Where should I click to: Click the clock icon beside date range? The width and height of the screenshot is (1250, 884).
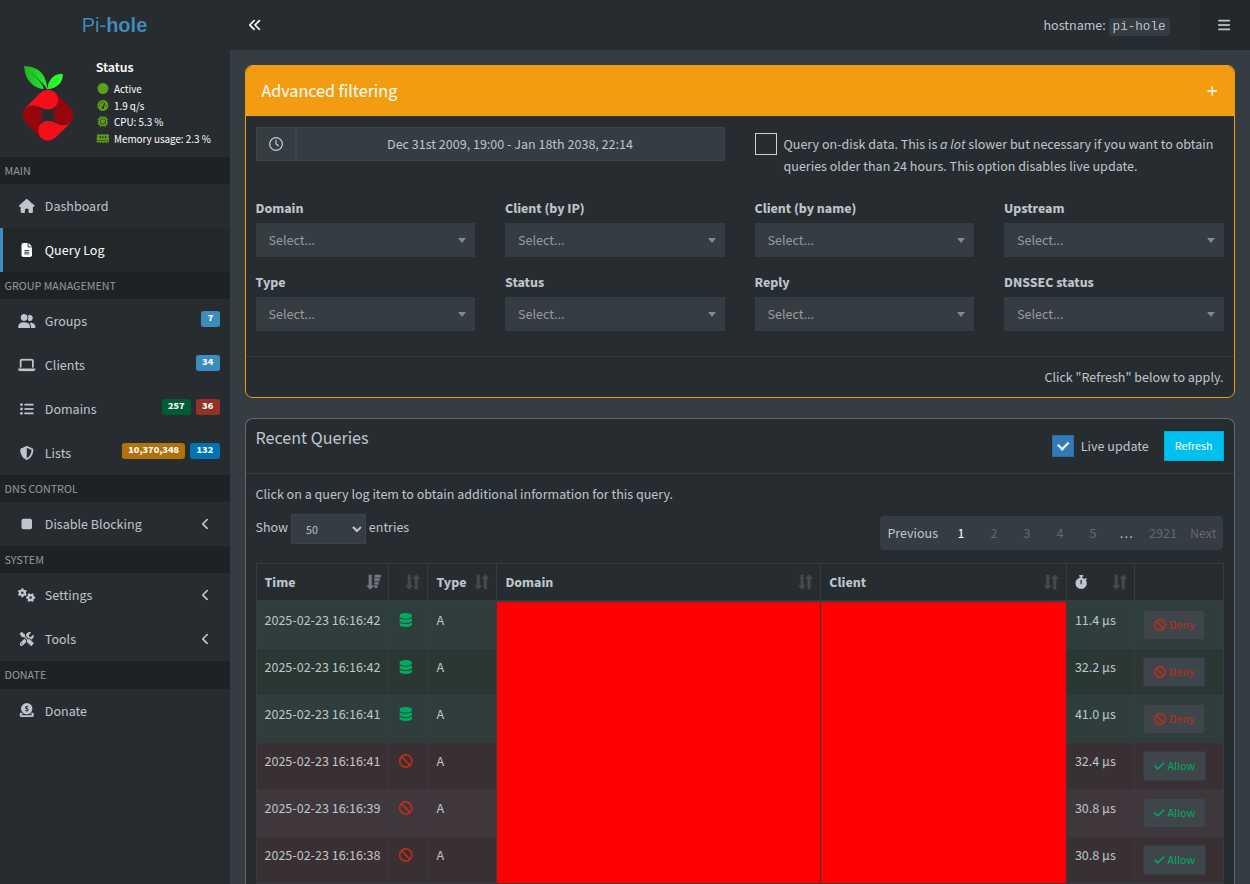[276, 144]
